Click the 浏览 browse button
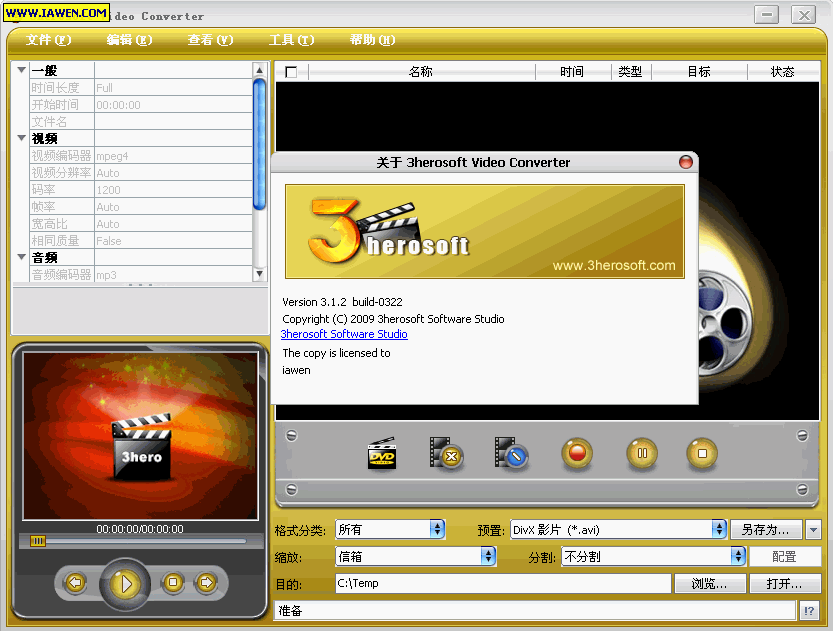Screen dimensions: 833x631 709,584
